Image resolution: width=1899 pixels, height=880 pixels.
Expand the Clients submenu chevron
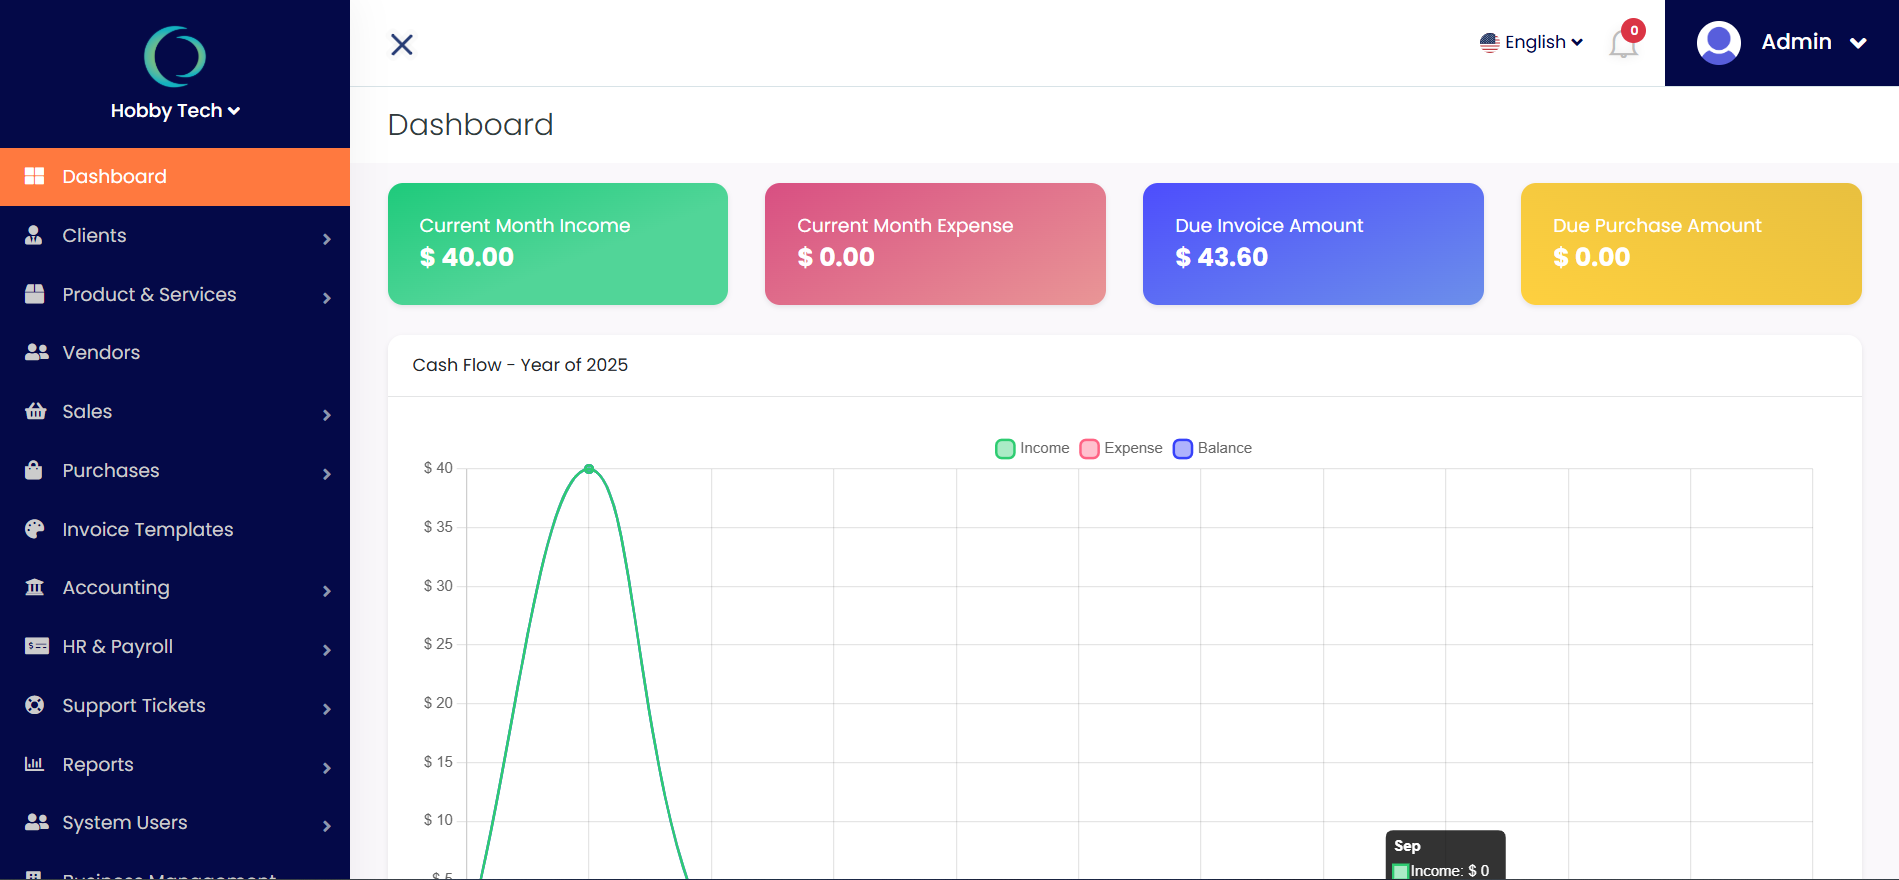(x=326, y=238)
